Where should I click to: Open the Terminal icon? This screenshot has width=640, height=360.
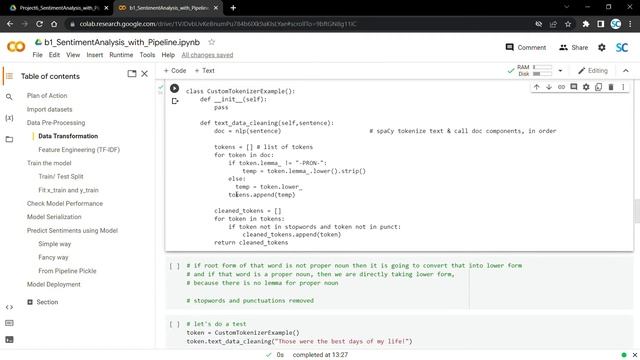pos(9,340)
